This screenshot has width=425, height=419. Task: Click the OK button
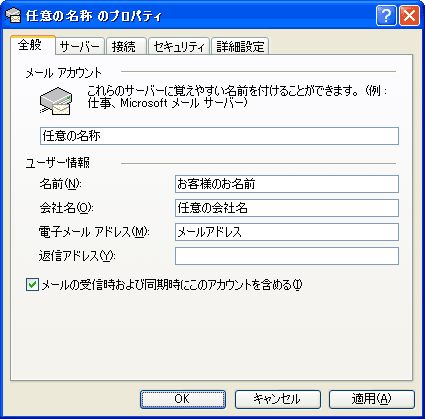click(x=183, y=399)
